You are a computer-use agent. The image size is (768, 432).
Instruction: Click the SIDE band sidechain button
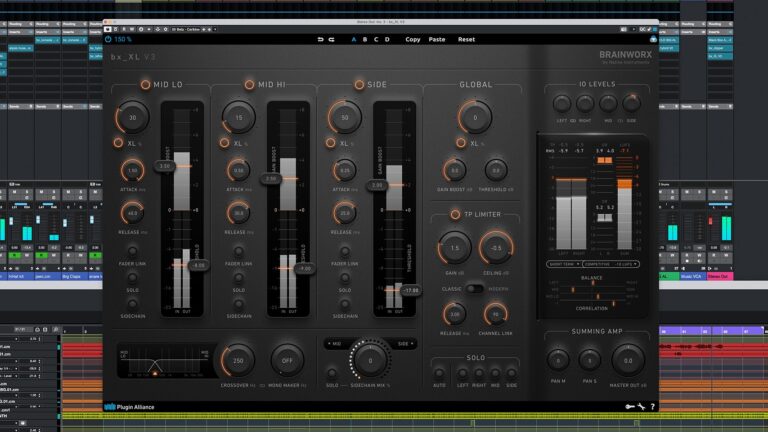(345, 304)
